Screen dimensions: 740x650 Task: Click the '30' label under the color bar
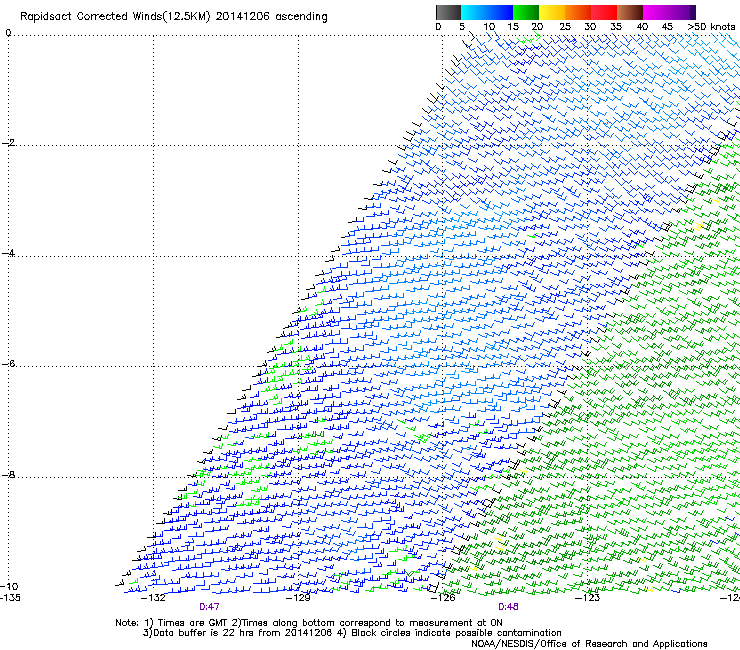(x=590, y=27)
